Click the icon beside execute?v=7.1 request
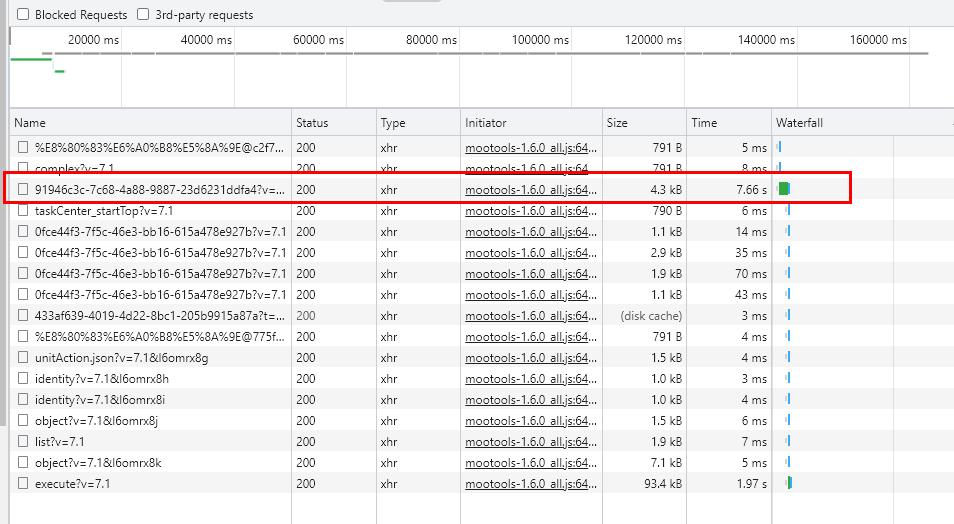Screen dimensions: 954x524 coord(23,483)
